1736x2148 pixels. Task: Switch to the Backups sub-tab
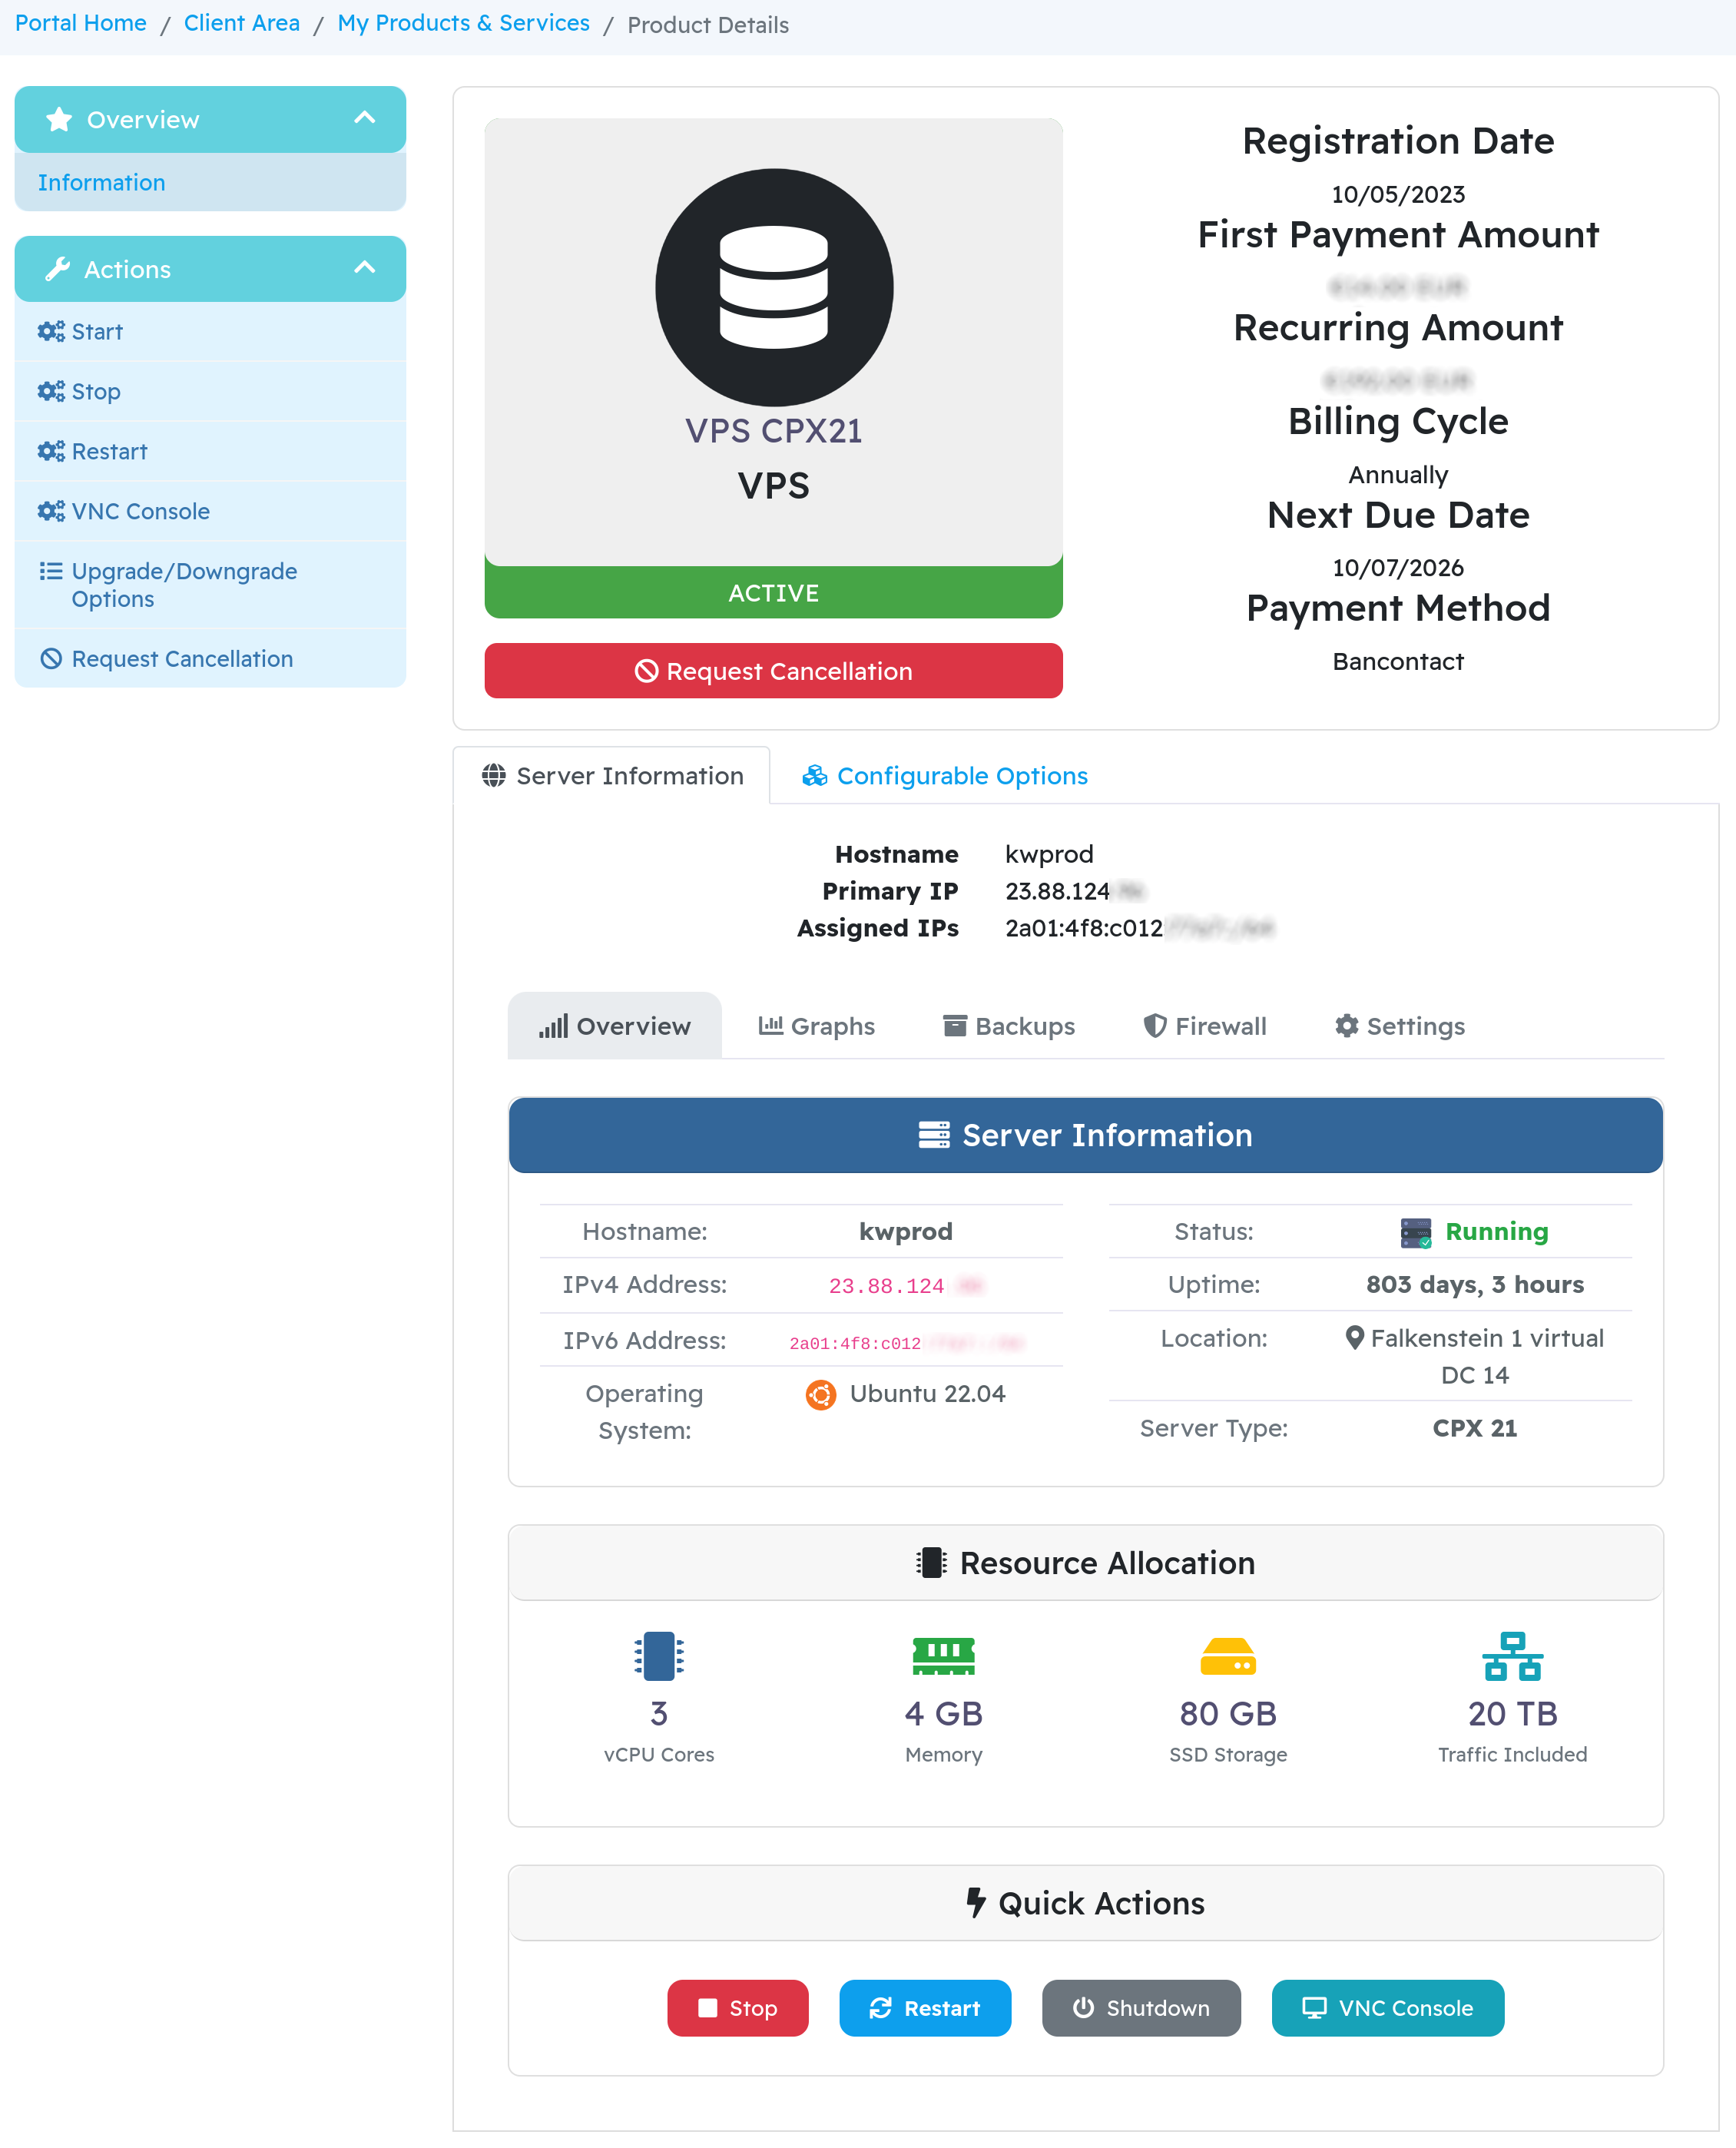click(1009, 1026)
